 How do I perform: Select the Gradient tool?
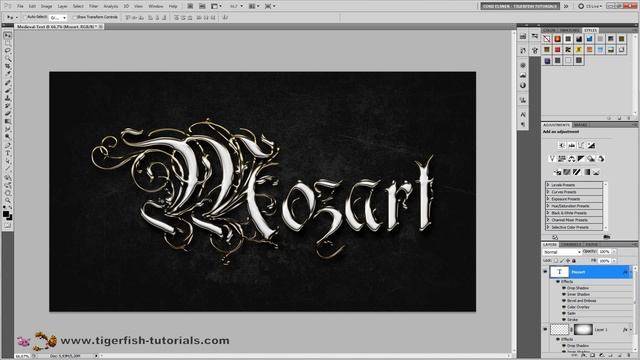(7, 121)
